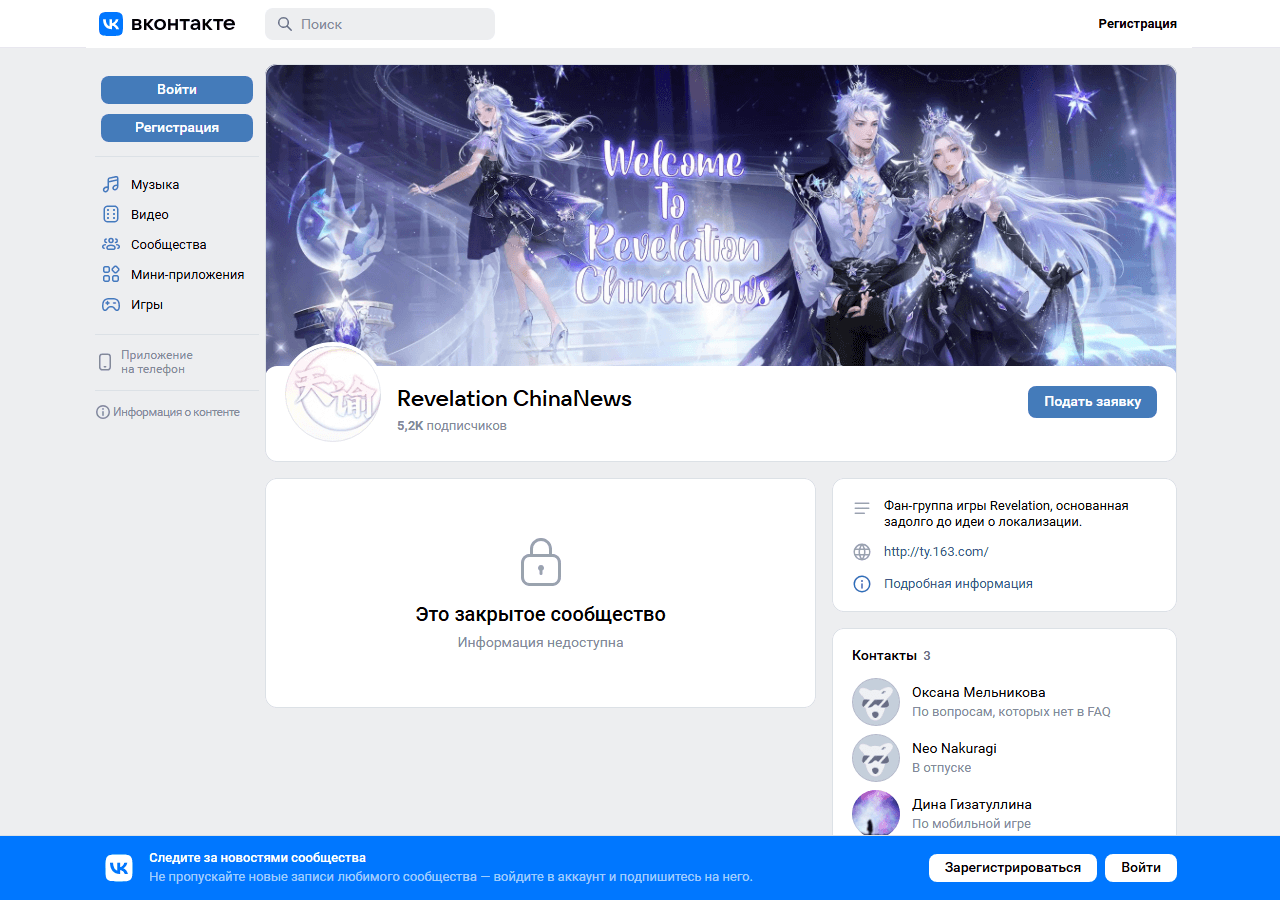This screenshot has width=1280, height=900.
Task: Click the Сообщества people icon
Action: coord(111,245)
